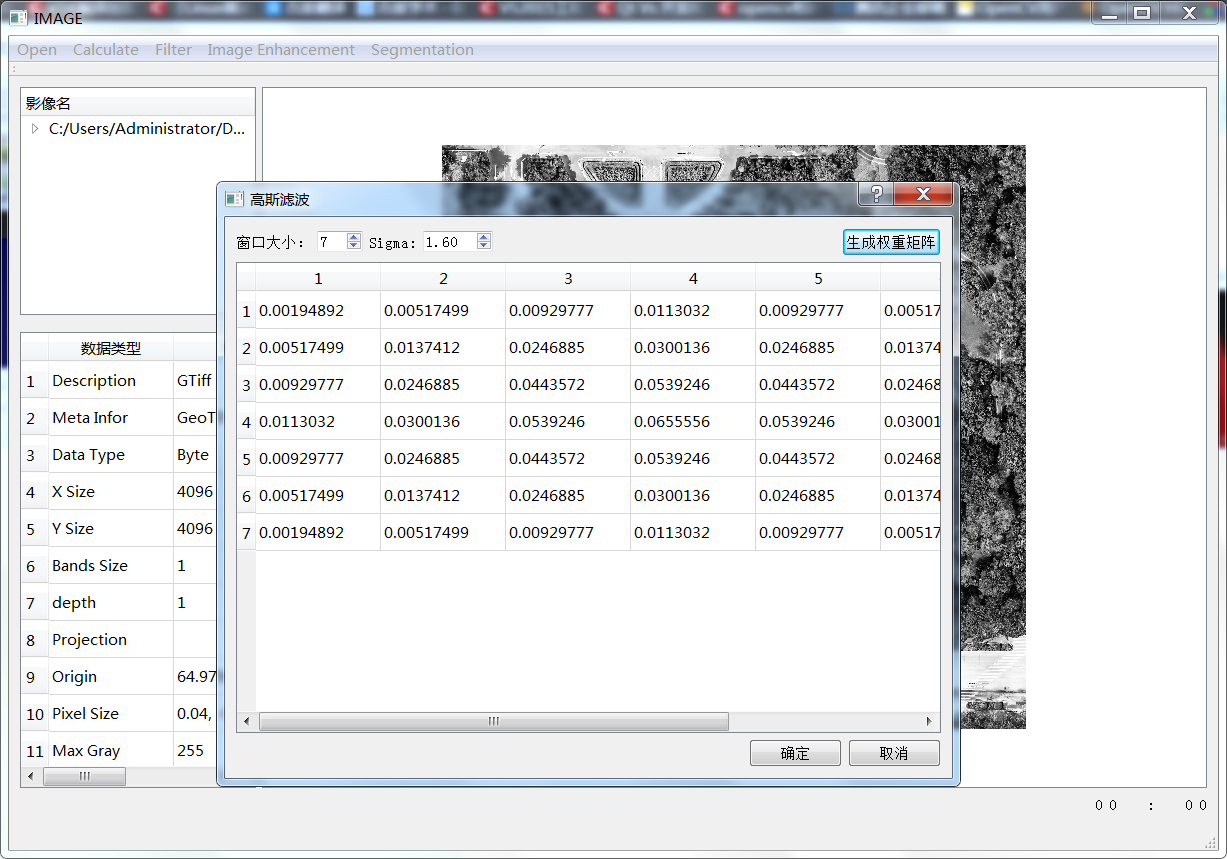Open the Segmentation menu
Image resolution: width=1227 pixels, height=859 pixels.
click(x=422, y=49)
